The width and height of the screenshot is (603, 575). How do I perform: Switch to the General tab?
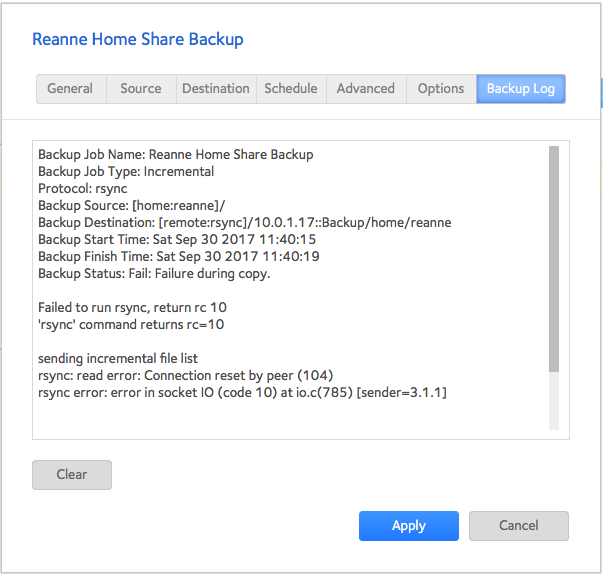[x=70, y=89]
